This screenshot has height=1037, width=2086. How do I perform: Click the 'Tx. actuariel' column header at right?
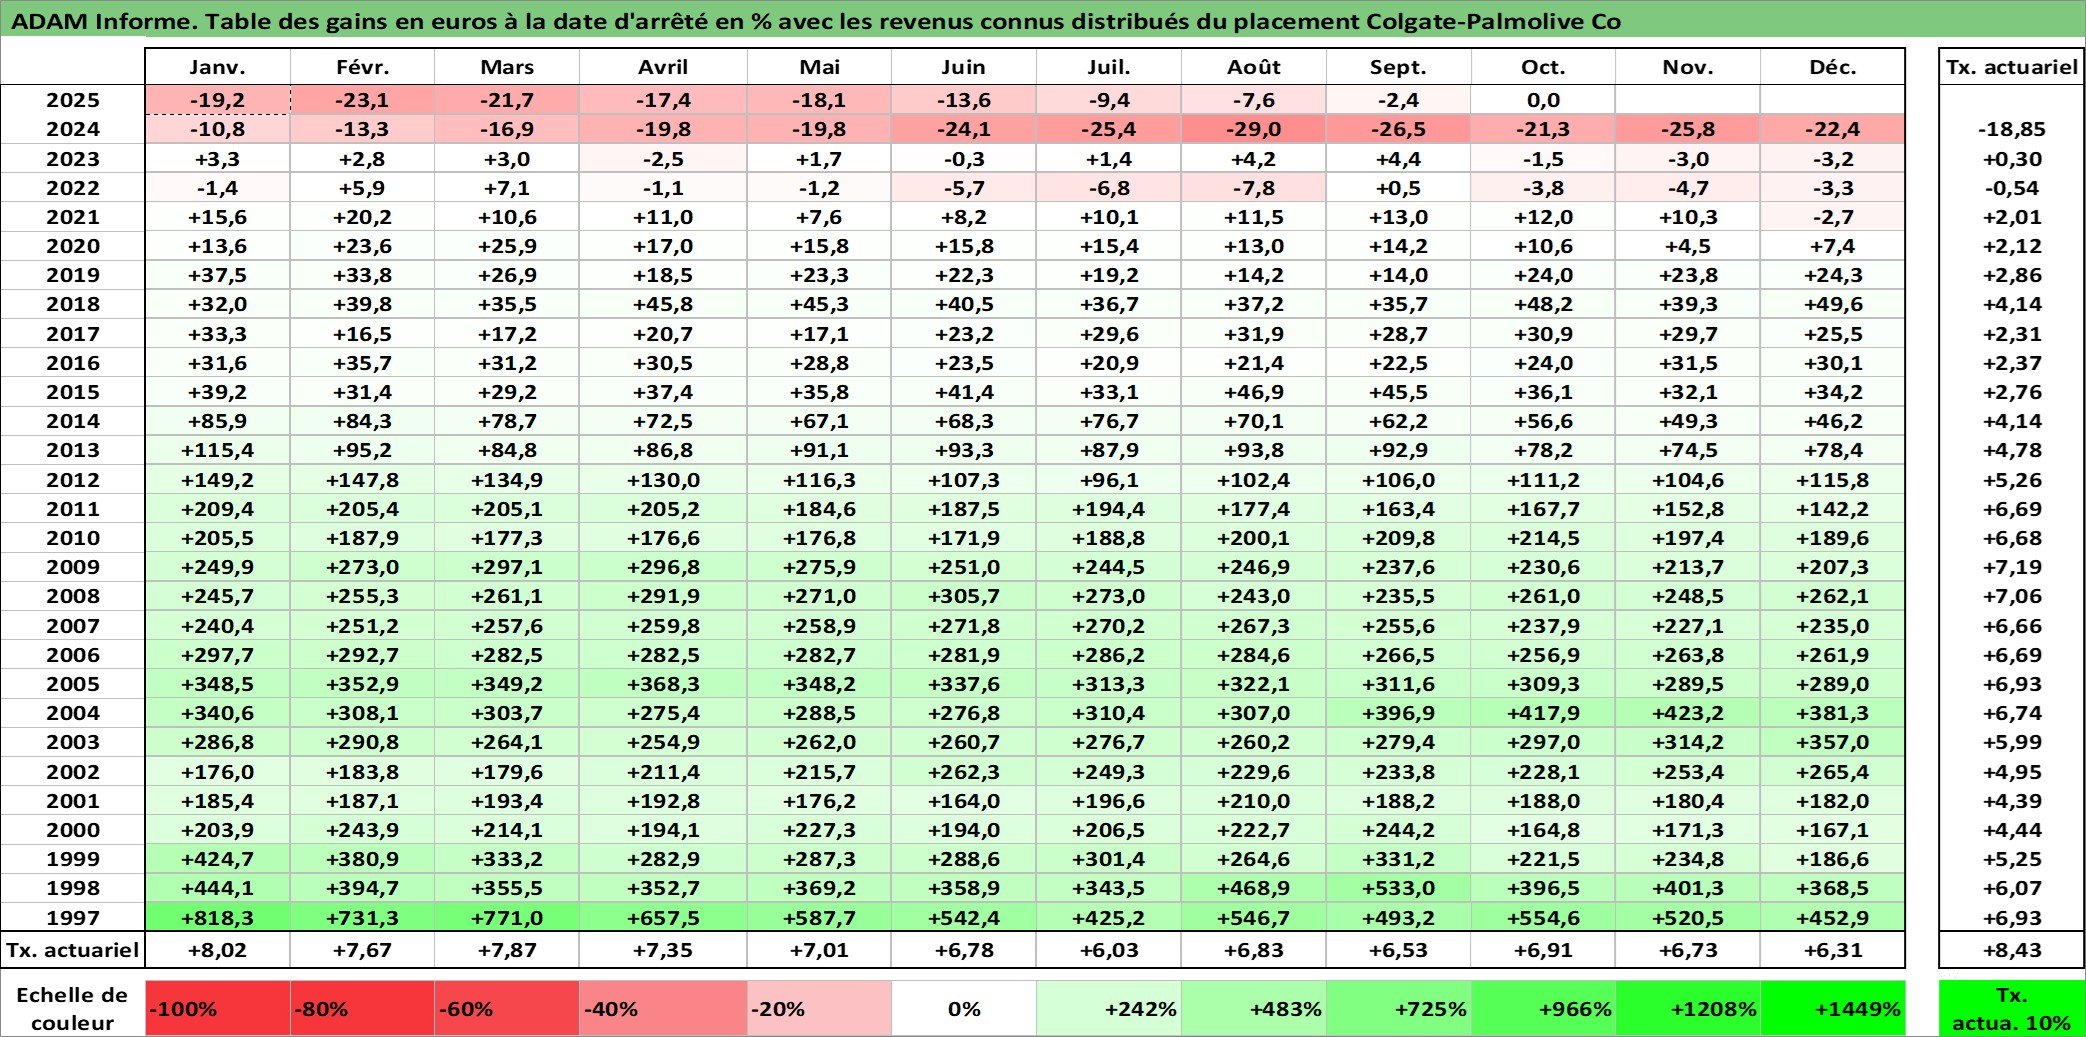(x=2011, y=67)
